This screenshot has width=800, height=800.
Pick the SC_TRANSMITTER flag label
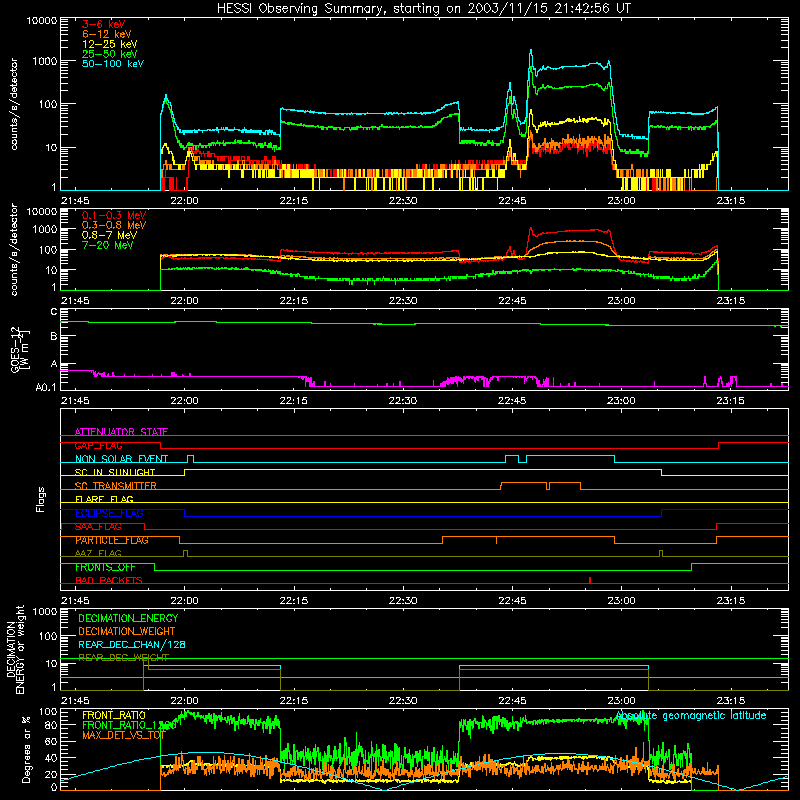click(x=116, y=486)
